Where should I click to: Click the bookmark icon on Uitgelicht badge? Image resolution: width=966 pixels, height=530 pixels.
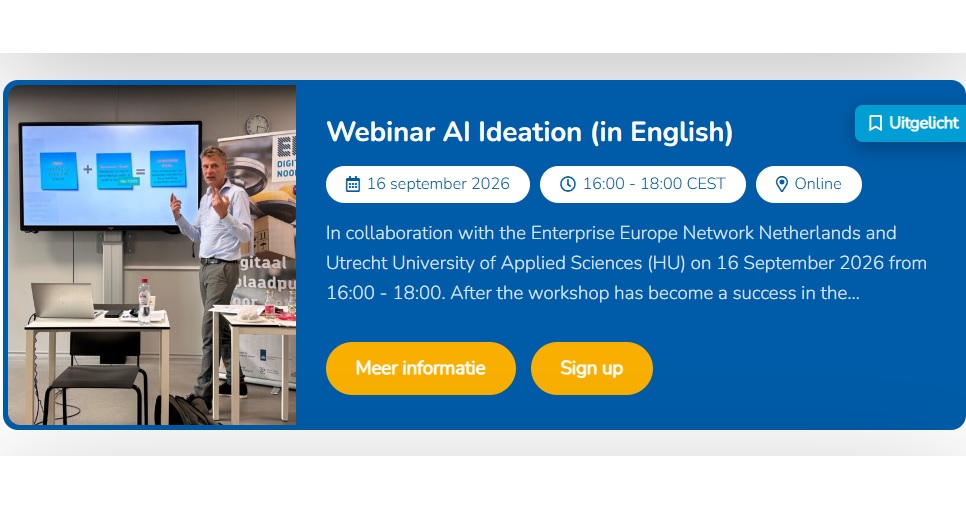[875, 123]
